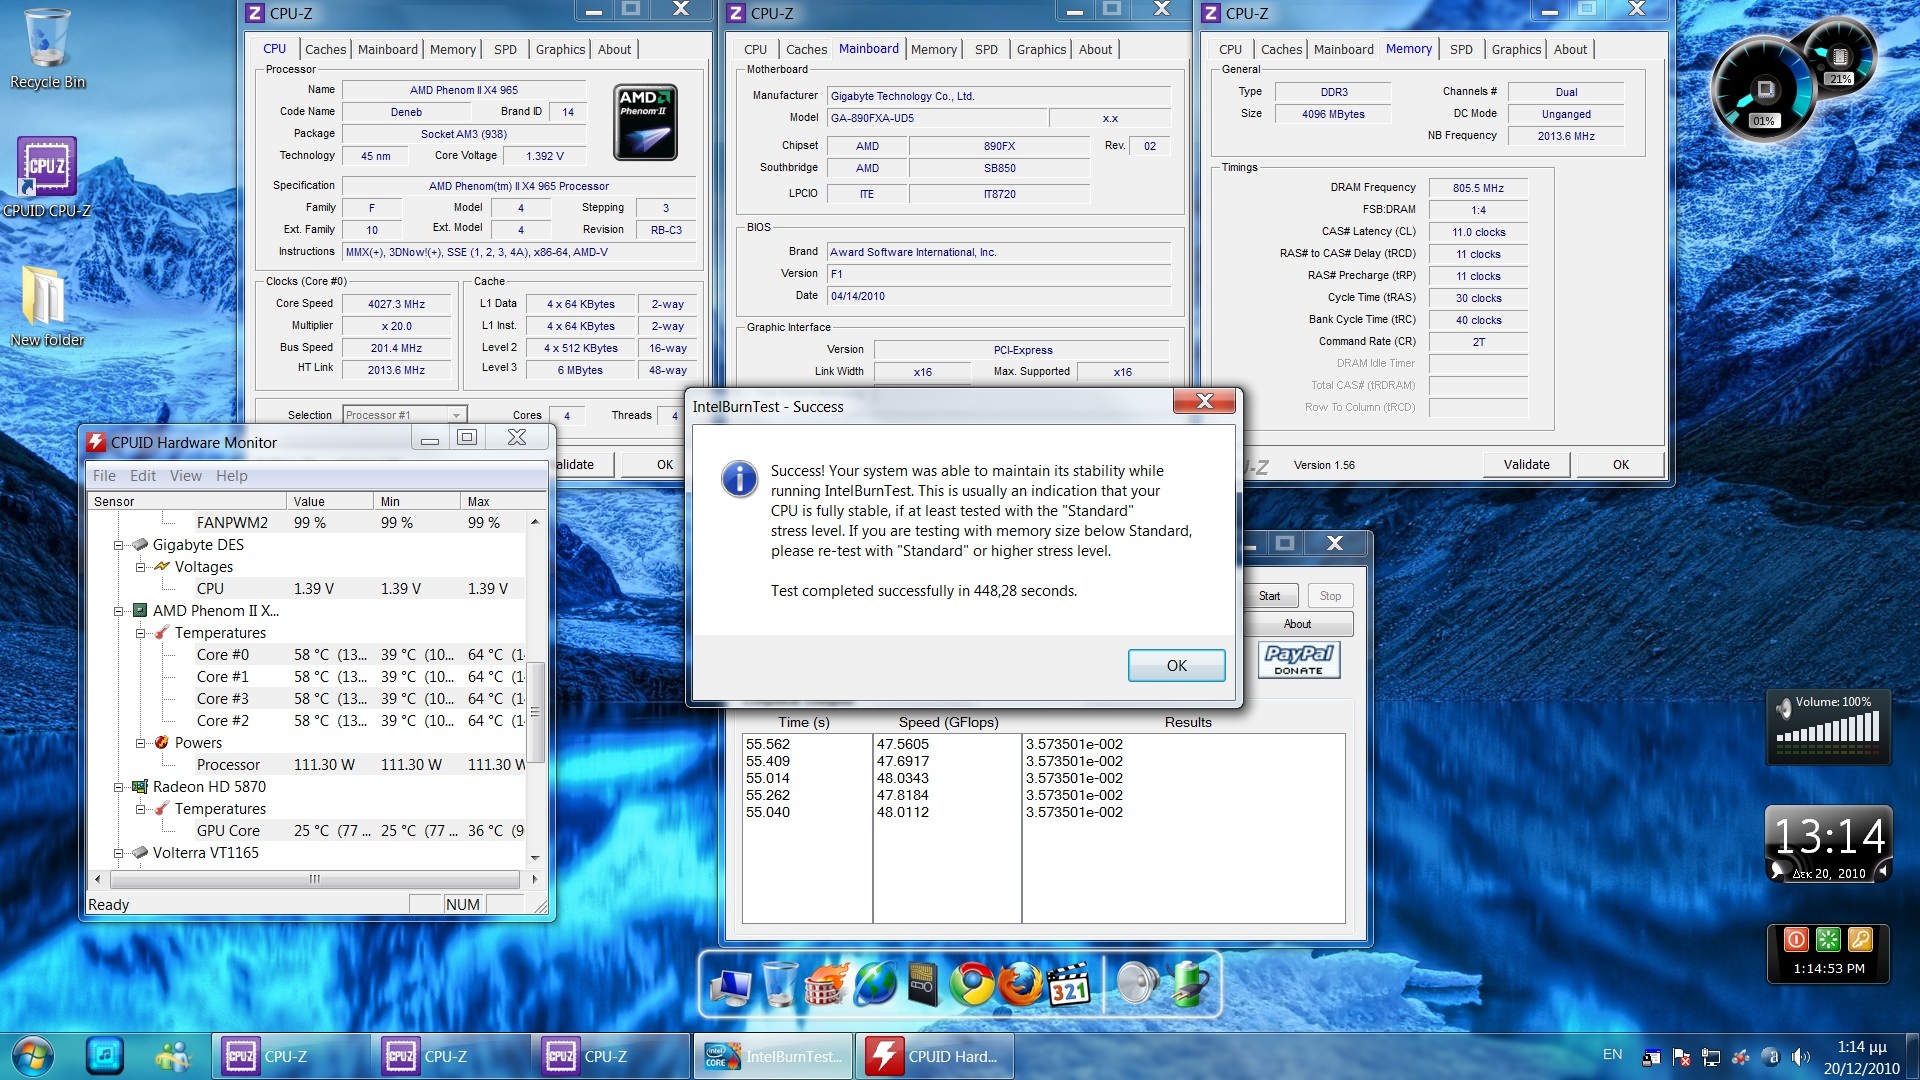Launch Google Chrome from the dock
This screenshot has width=1920, height=1080.
(971, 984)
